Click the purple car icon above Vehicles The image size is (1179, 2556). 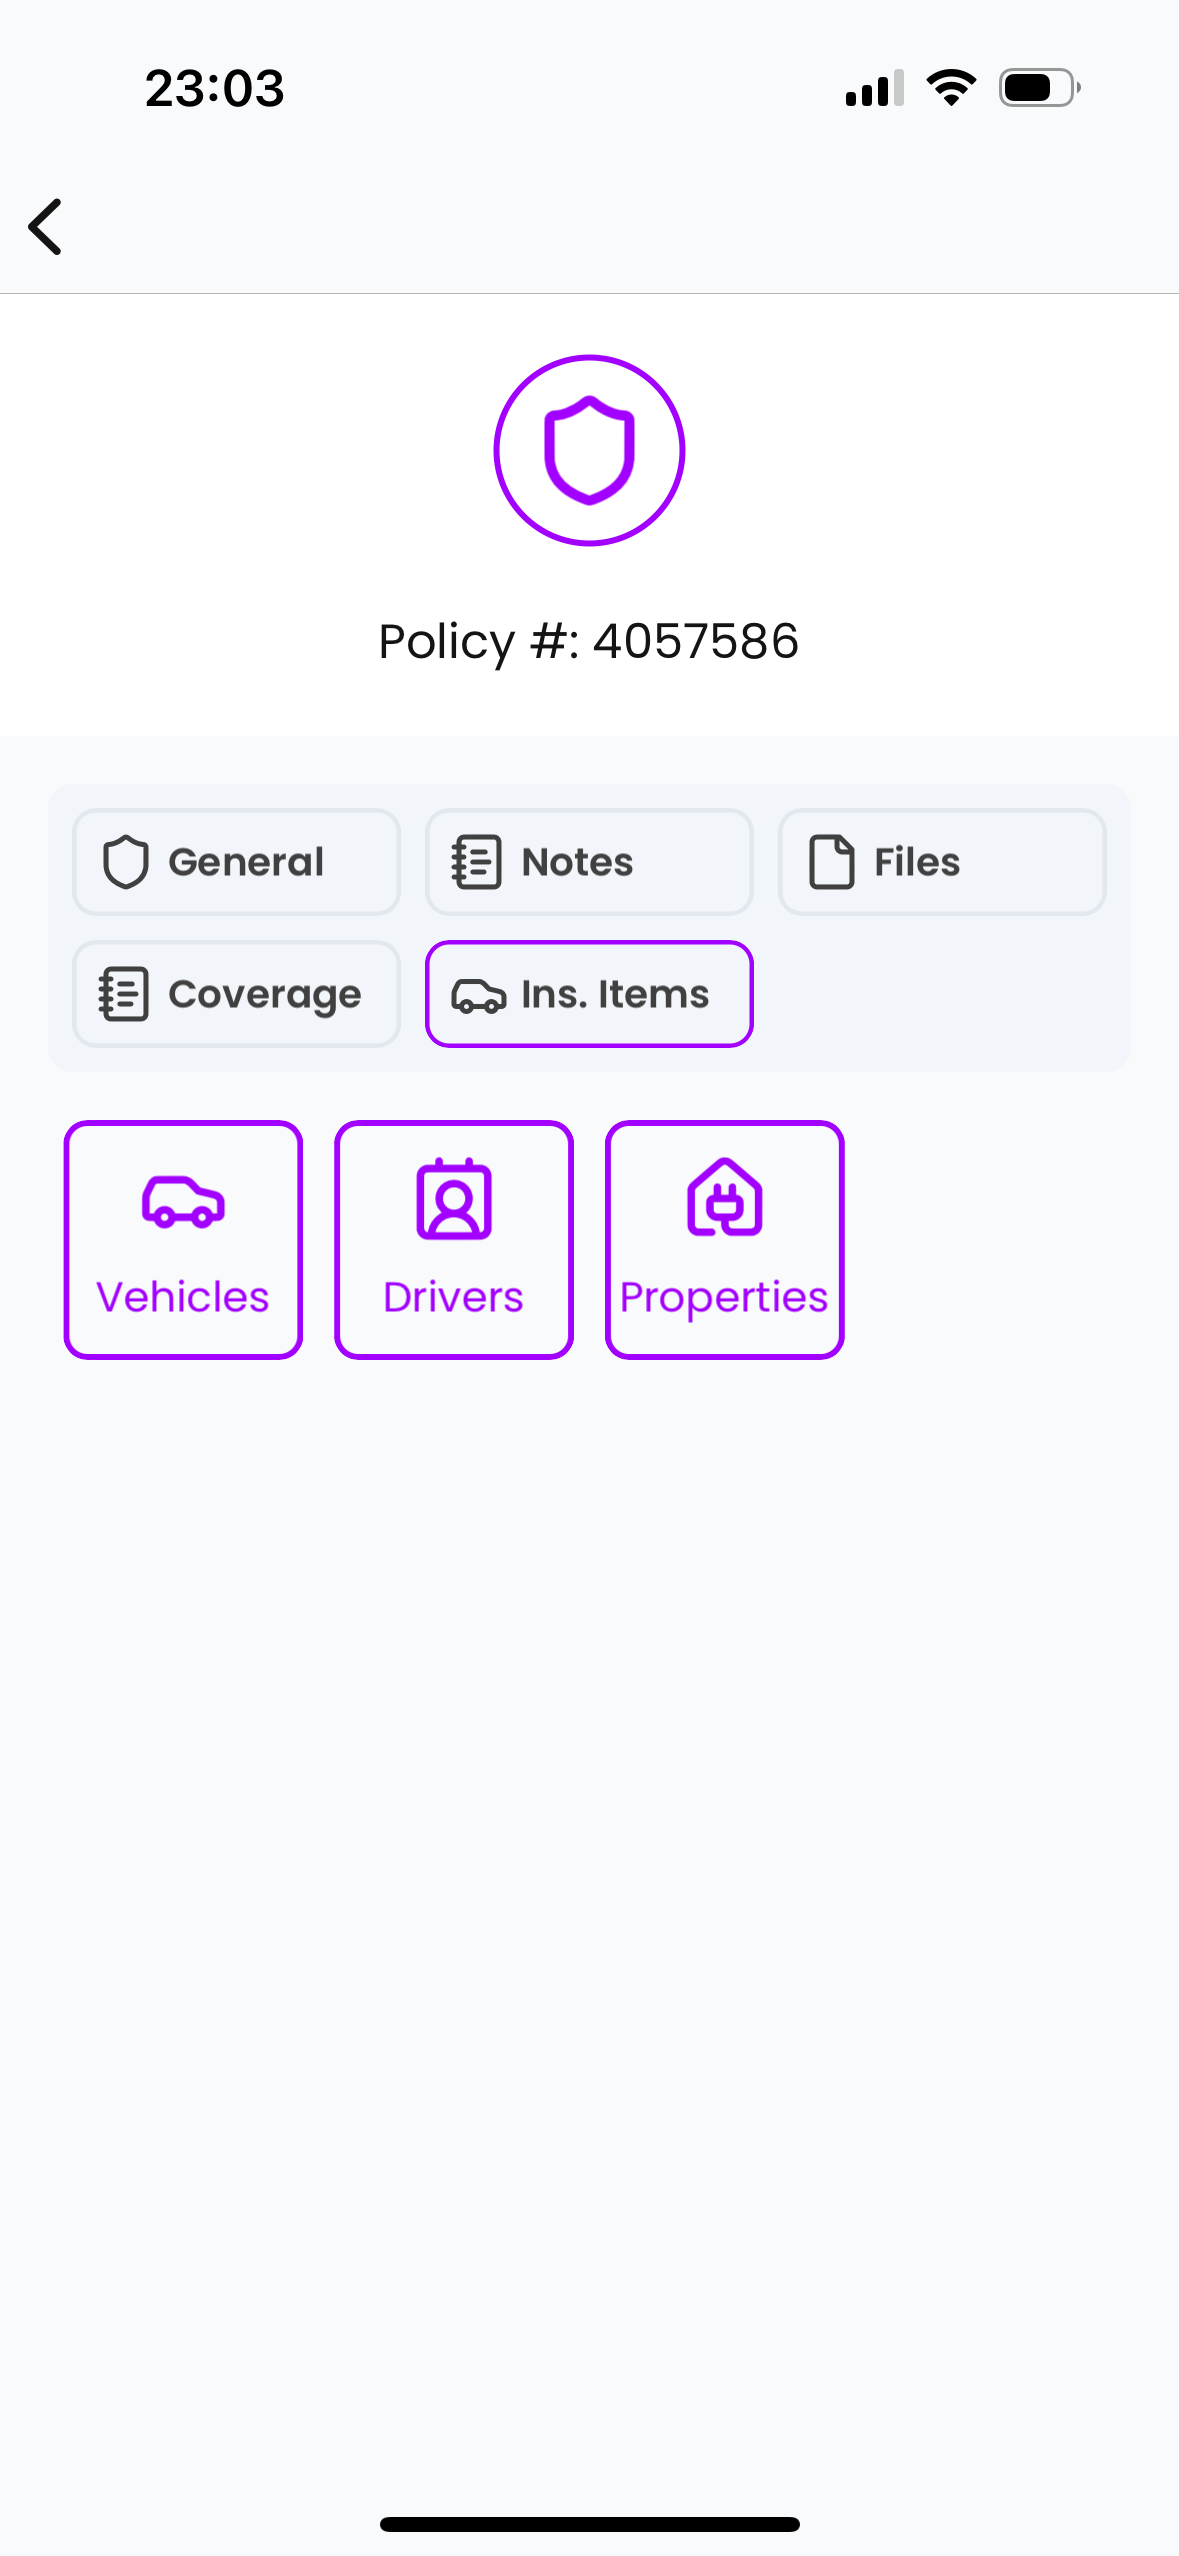point(183,1201)
